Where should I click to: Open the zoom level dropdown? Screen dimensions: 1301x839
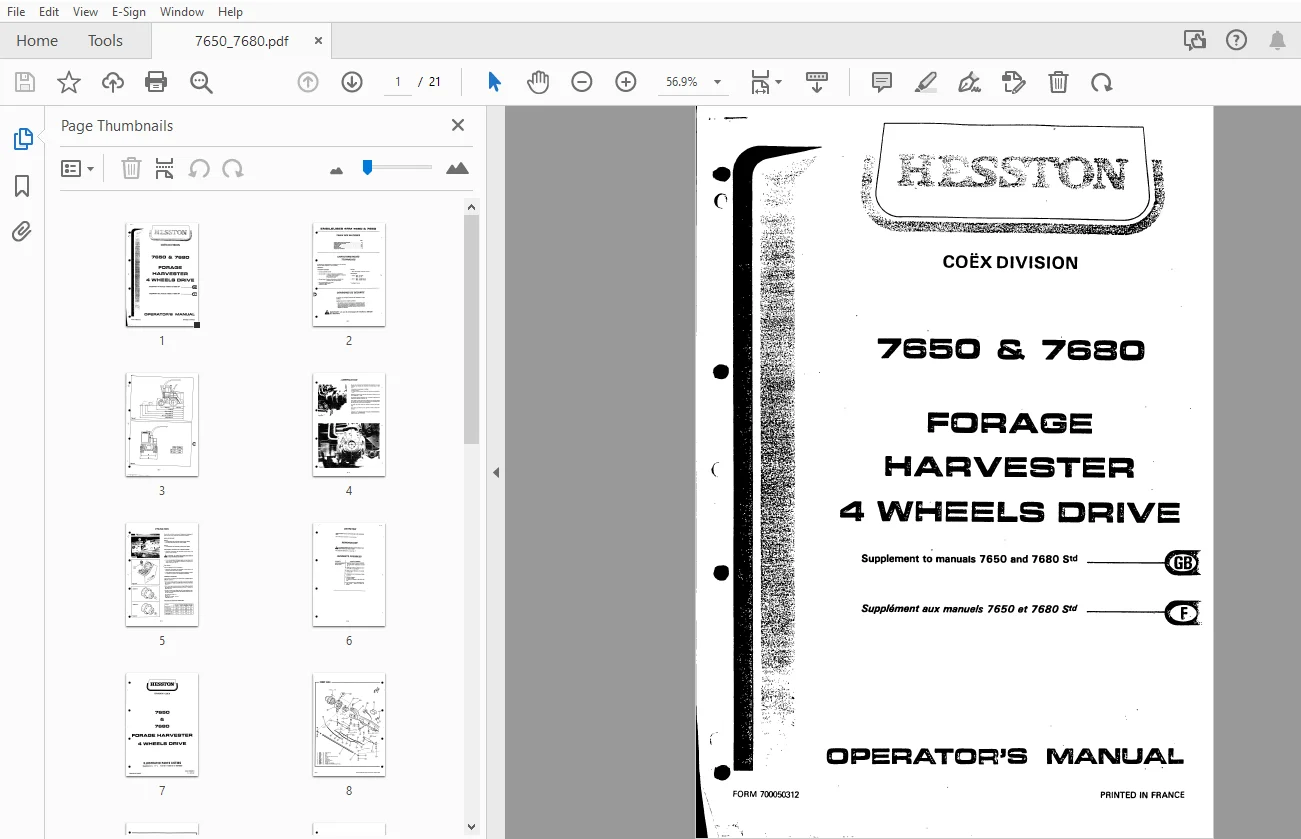(717, 82)
